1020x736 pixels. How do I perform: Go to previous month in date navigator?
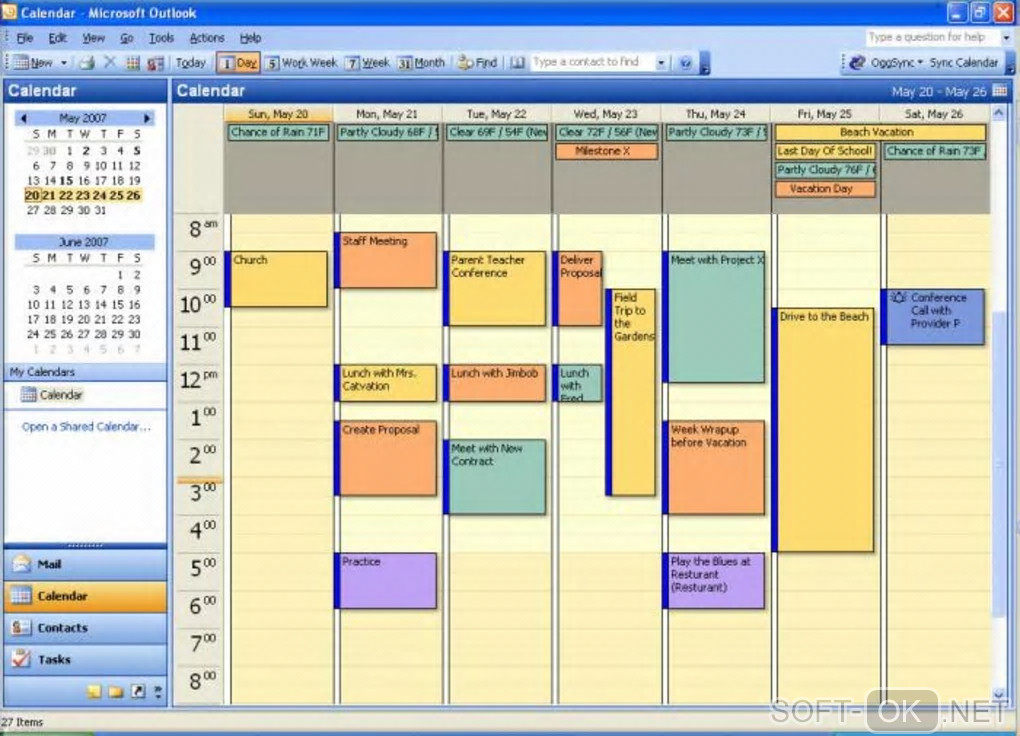[x=23, y=118]
